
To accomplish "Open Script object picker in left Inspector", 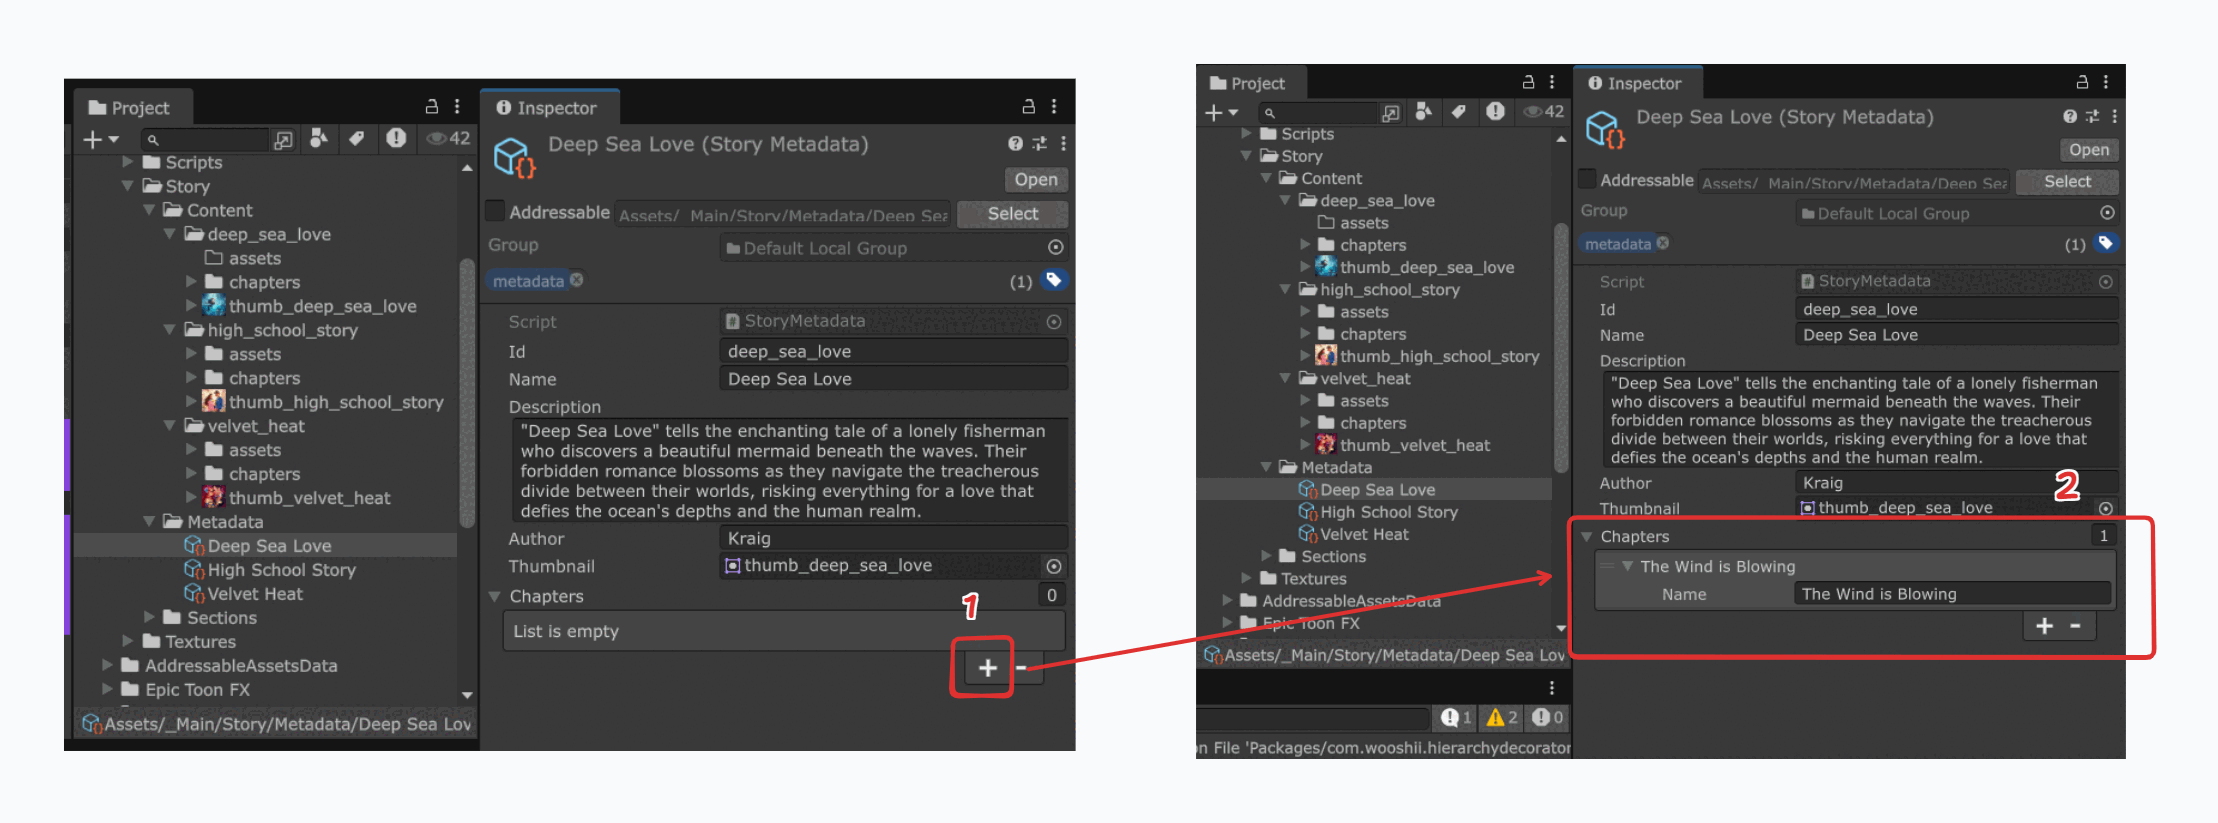I will point(1054,322).
